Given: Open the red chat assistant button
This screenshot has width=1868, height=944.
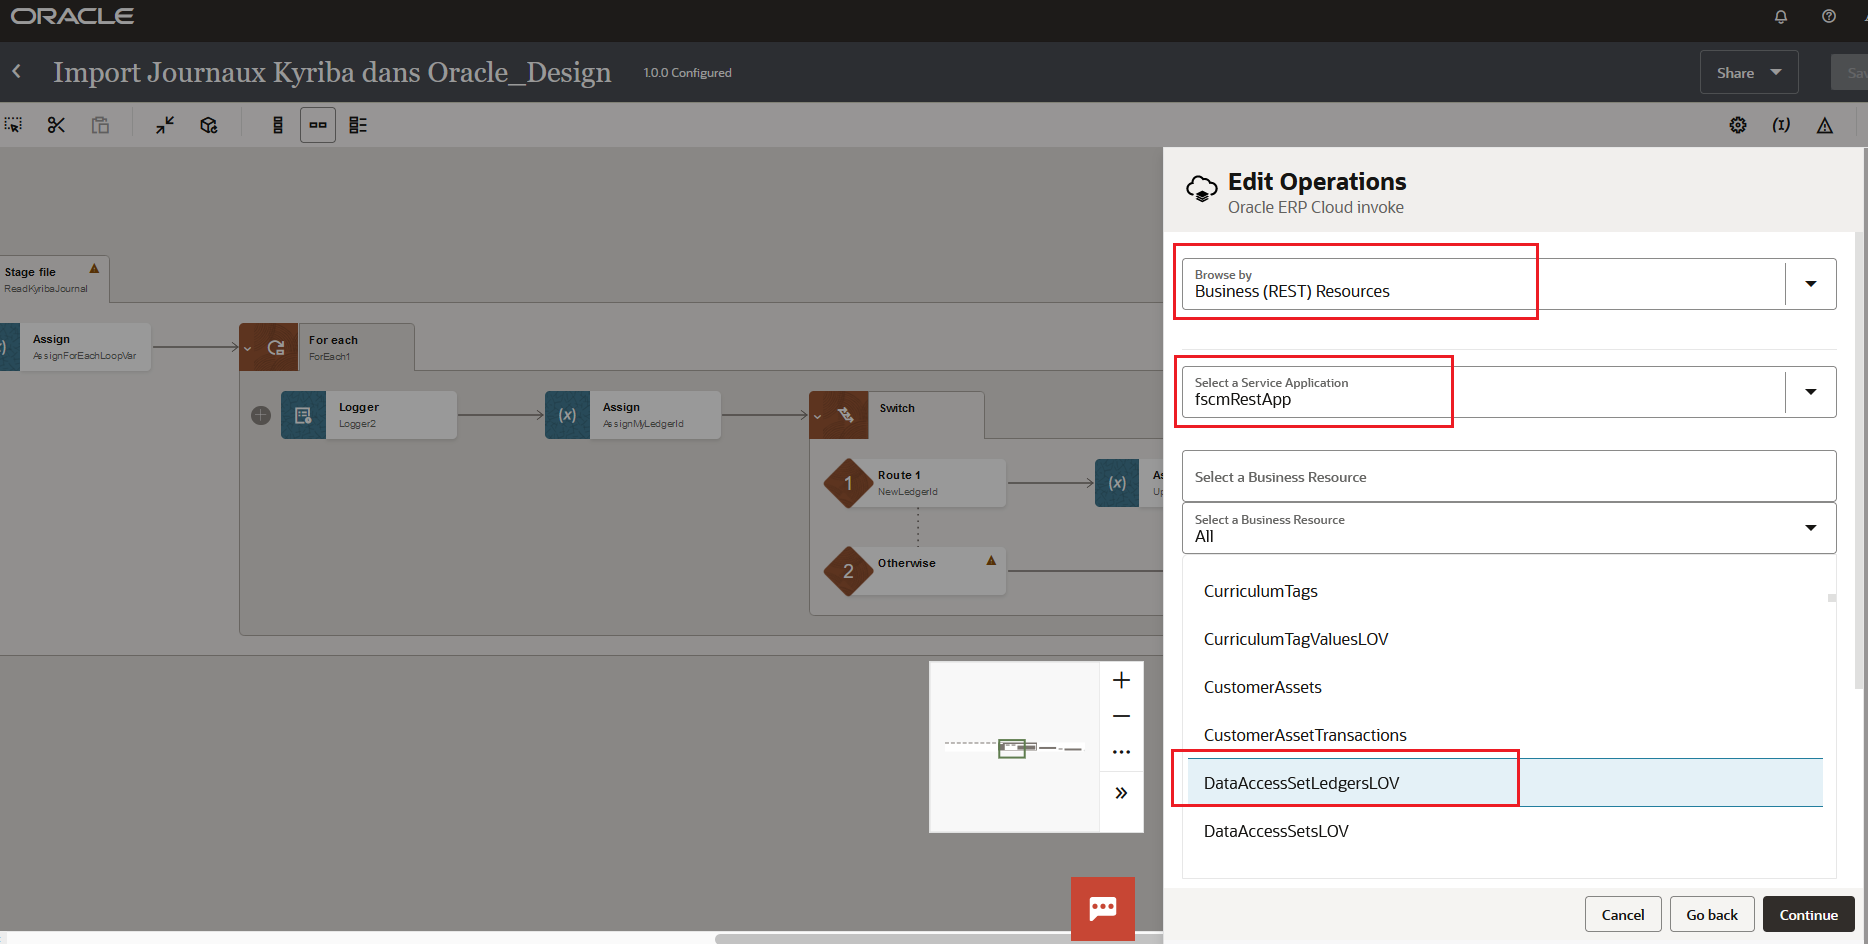Looking at the screenshot, I should pos(1103,908).
